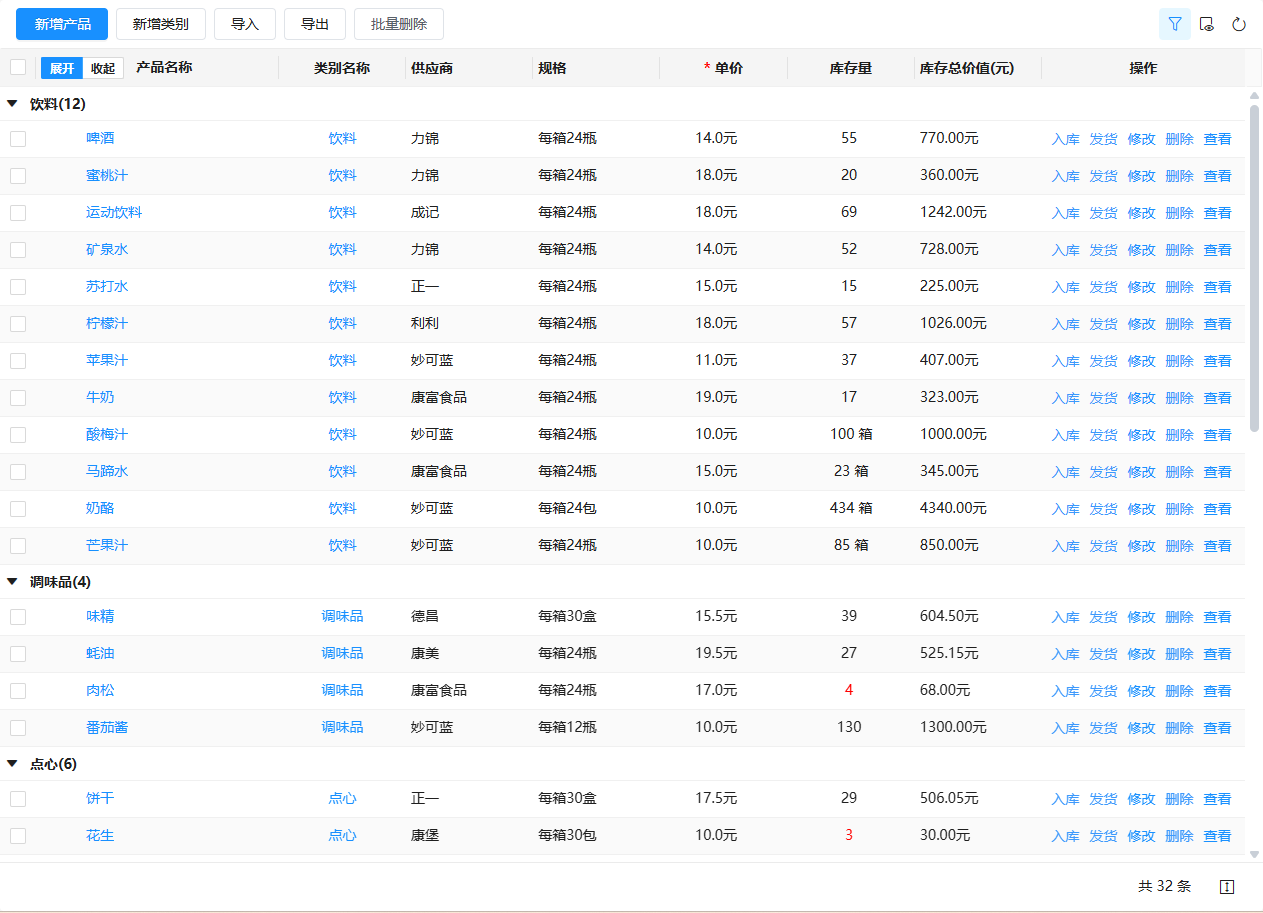Click 饮料 category link in 苏打水 row

tap(342, 286)
